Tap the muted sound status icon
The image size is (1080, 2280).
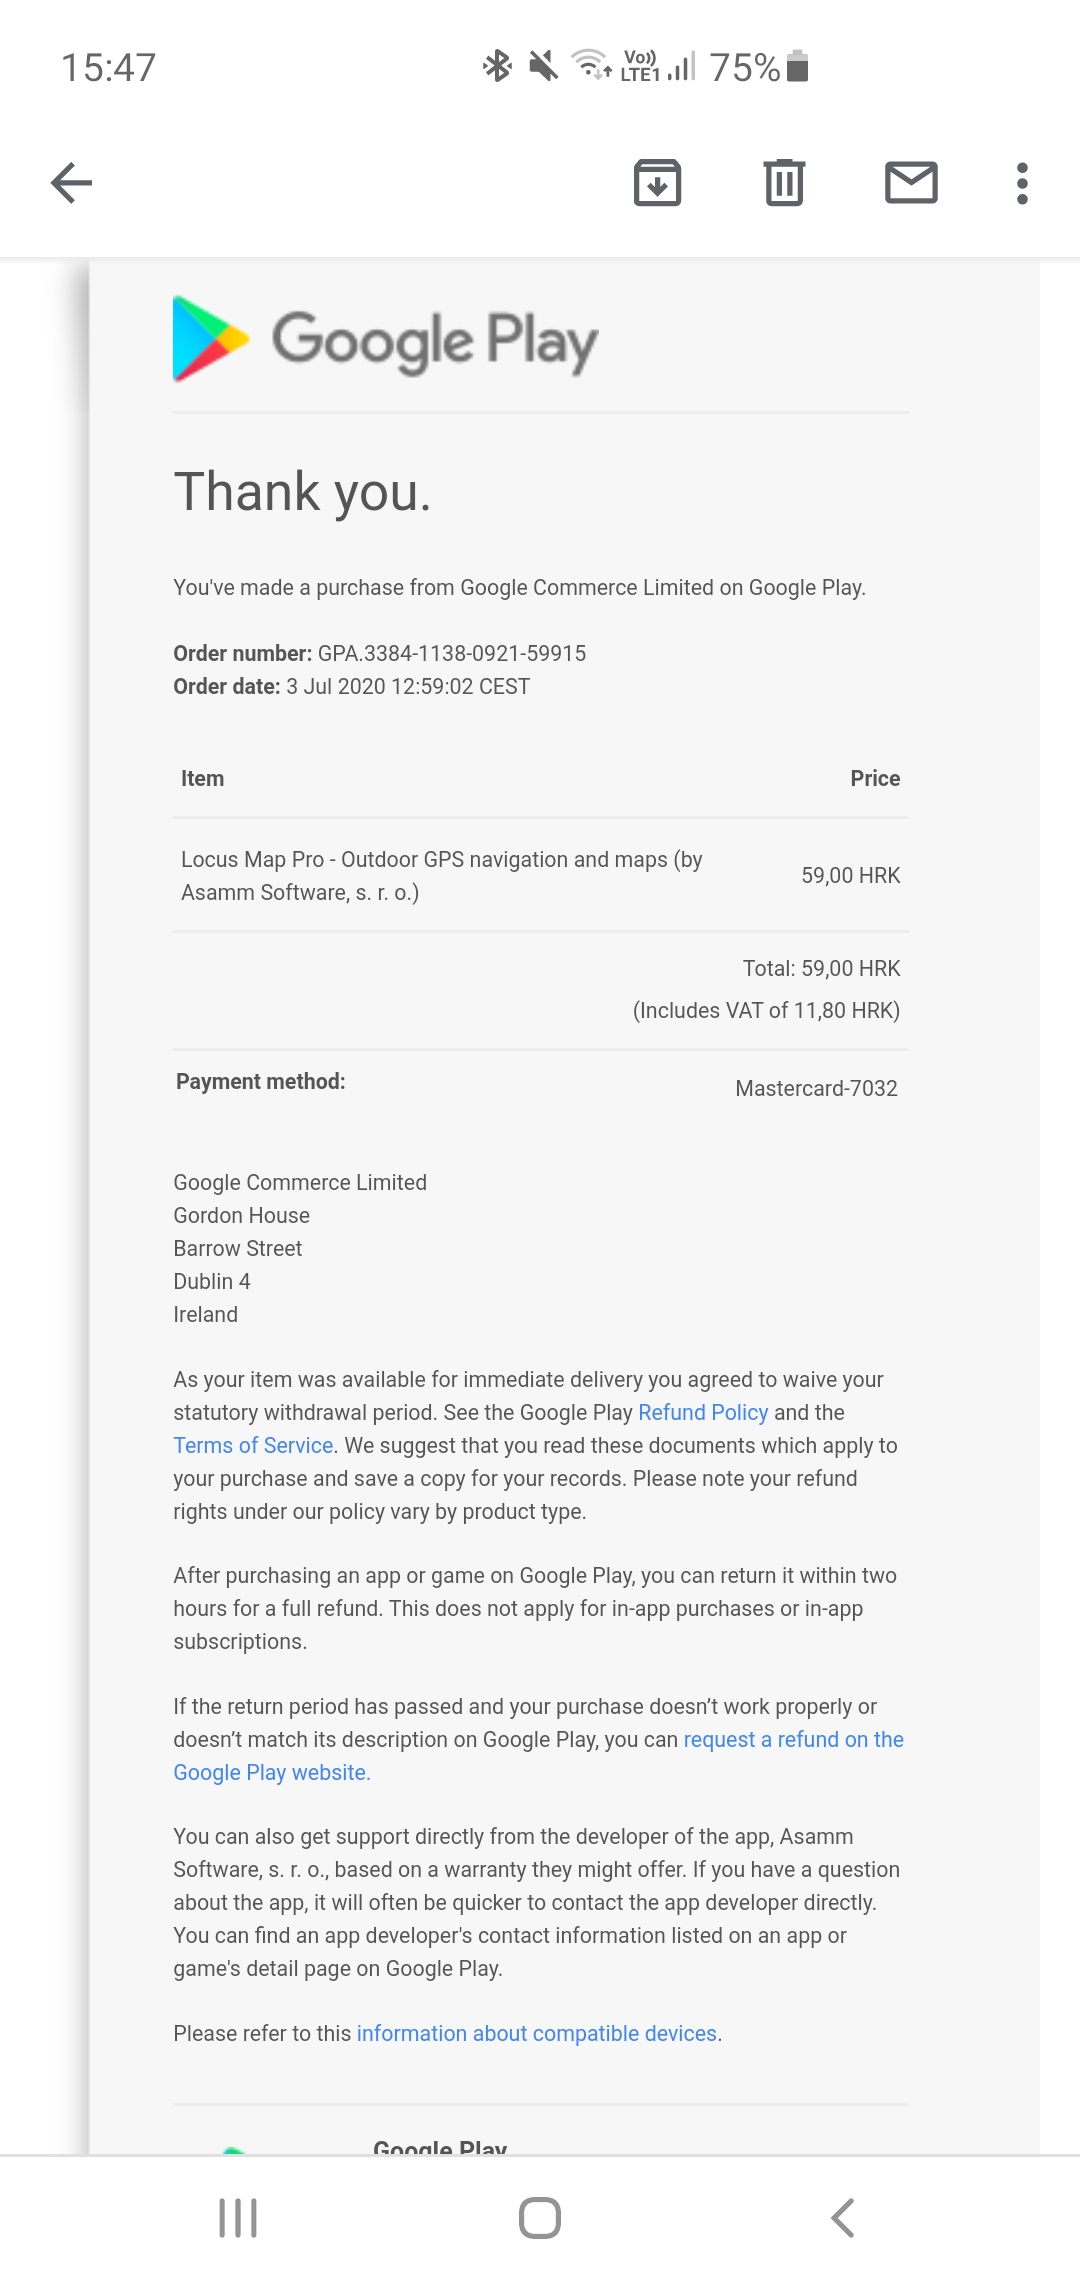coord(543,66)
